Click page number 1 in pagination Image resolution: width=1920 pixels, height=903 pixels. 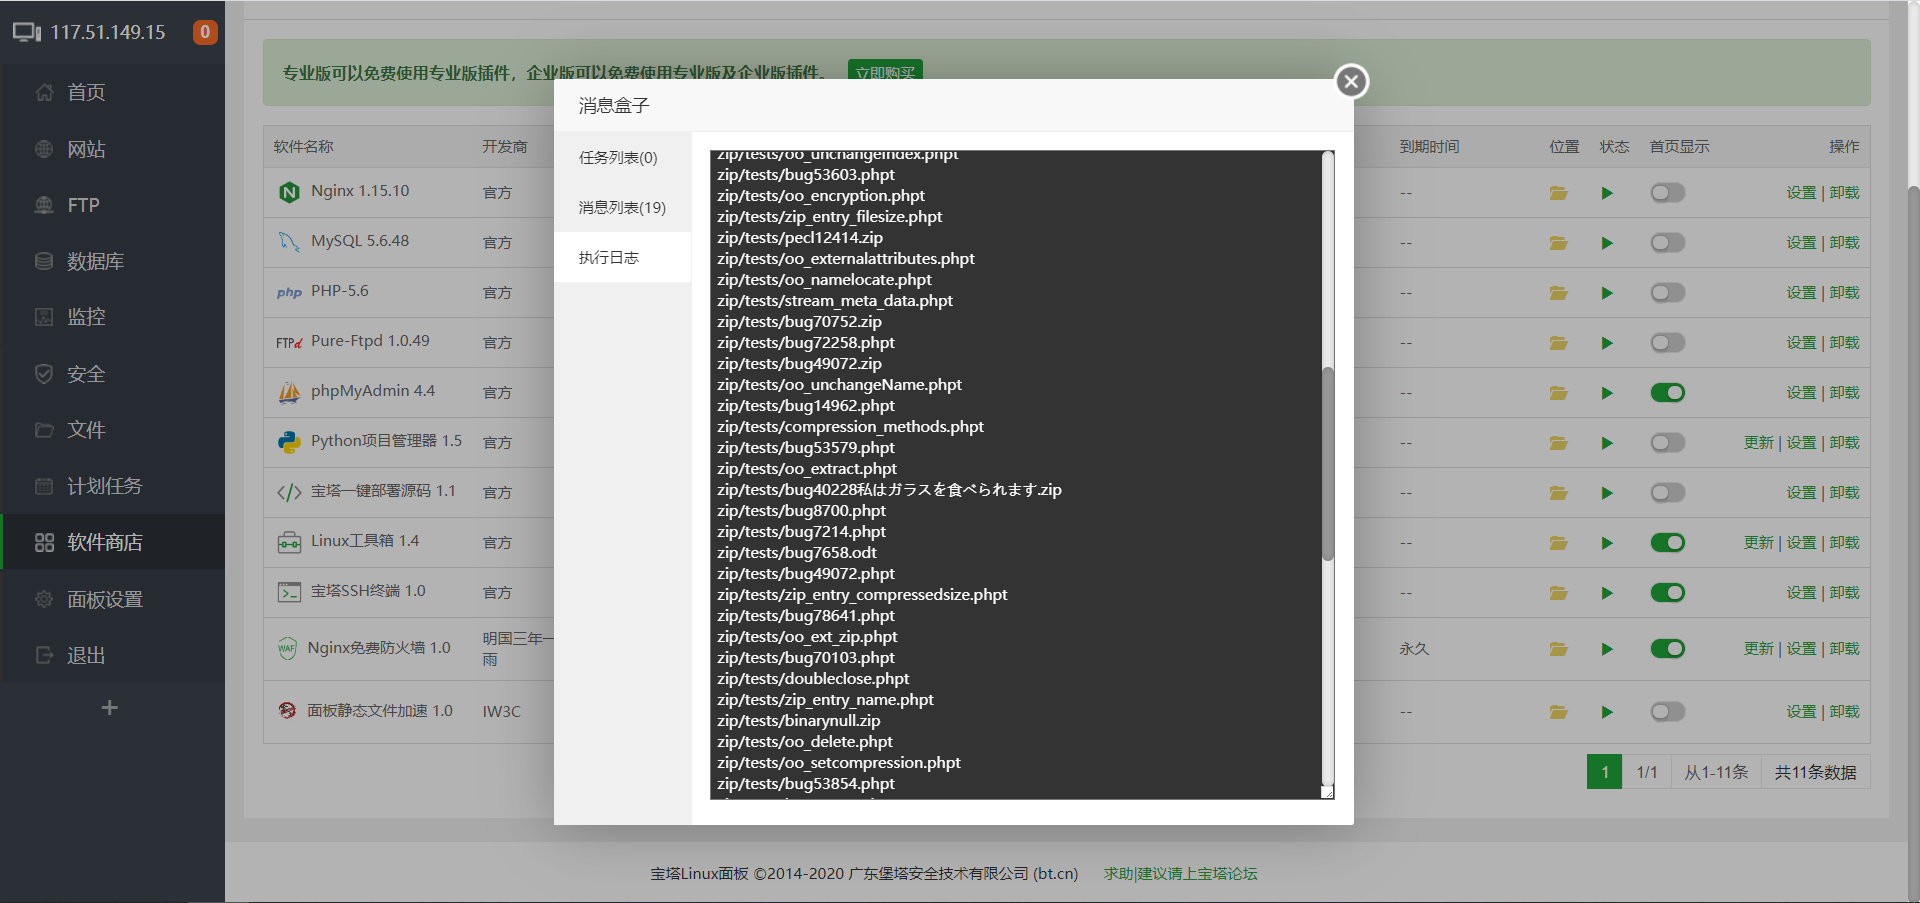click(x=1605, y=772)
